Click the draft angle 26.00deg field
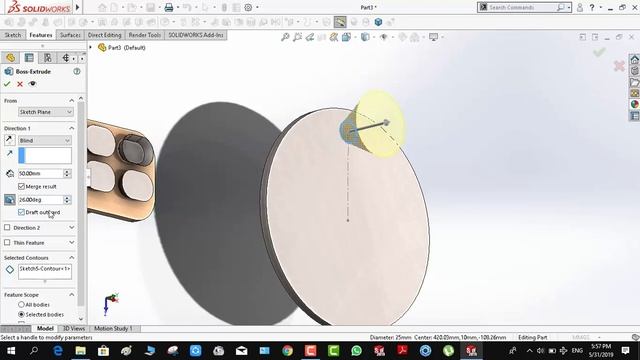The height and width of the screenshot is (360, 640). (40, 200)
